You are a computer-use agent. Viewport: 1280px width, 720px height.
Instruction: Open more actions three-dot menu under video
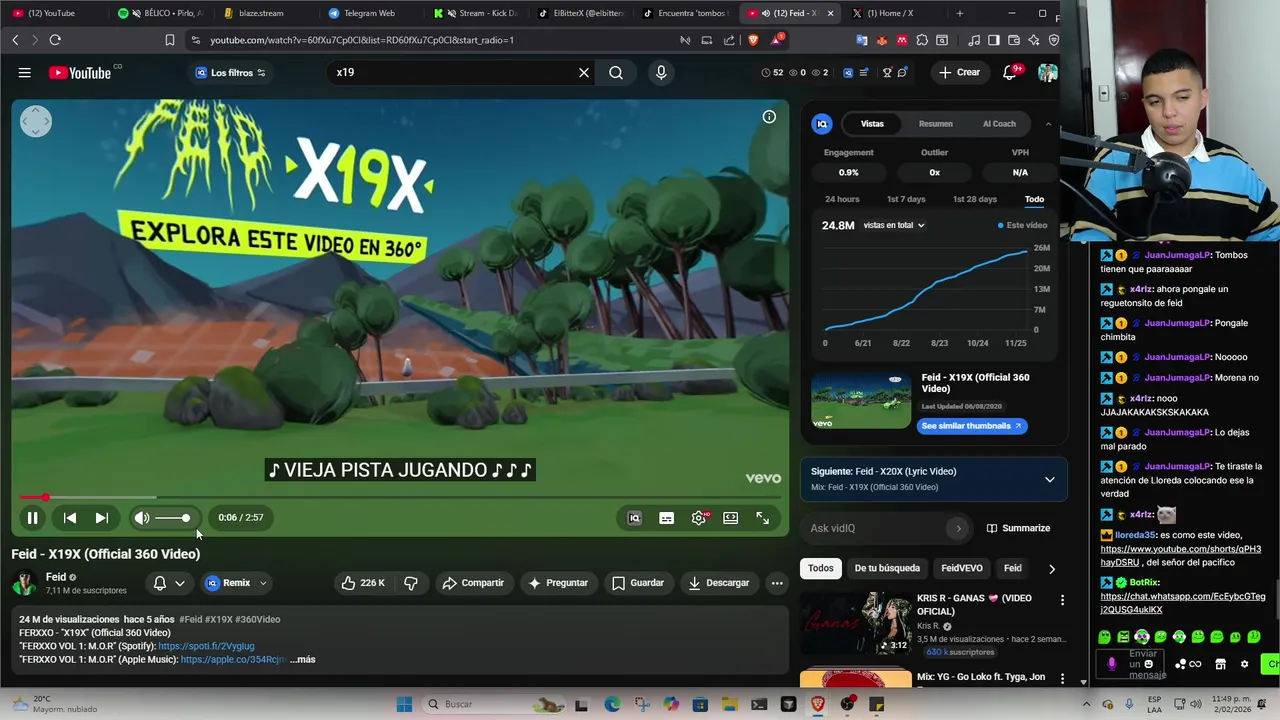tap(777, 583)
